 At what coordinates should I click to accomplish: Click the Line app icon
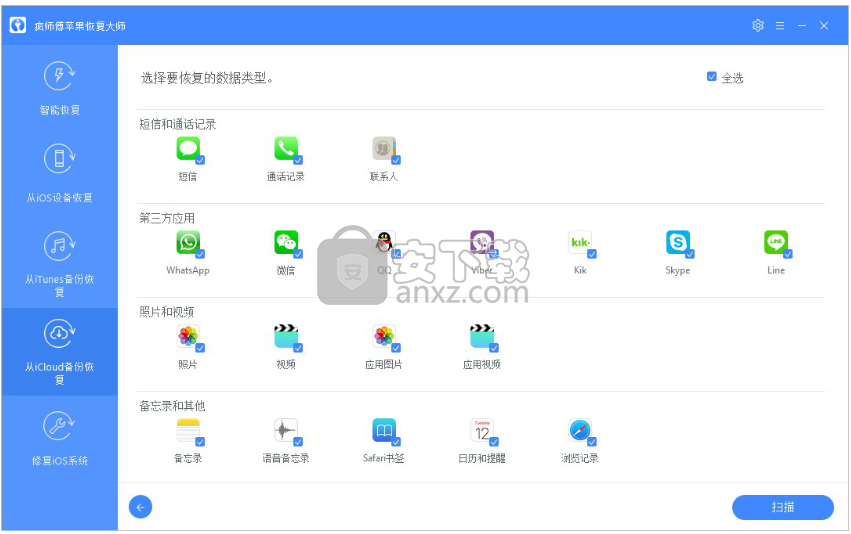point(776,242)
